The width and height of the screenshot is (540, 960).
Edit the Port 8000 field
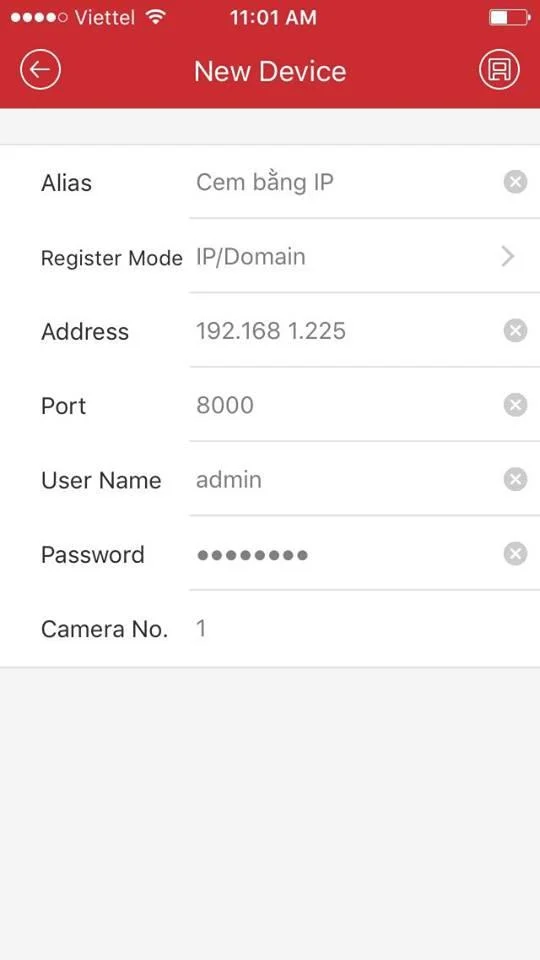(x=346, y=405)
